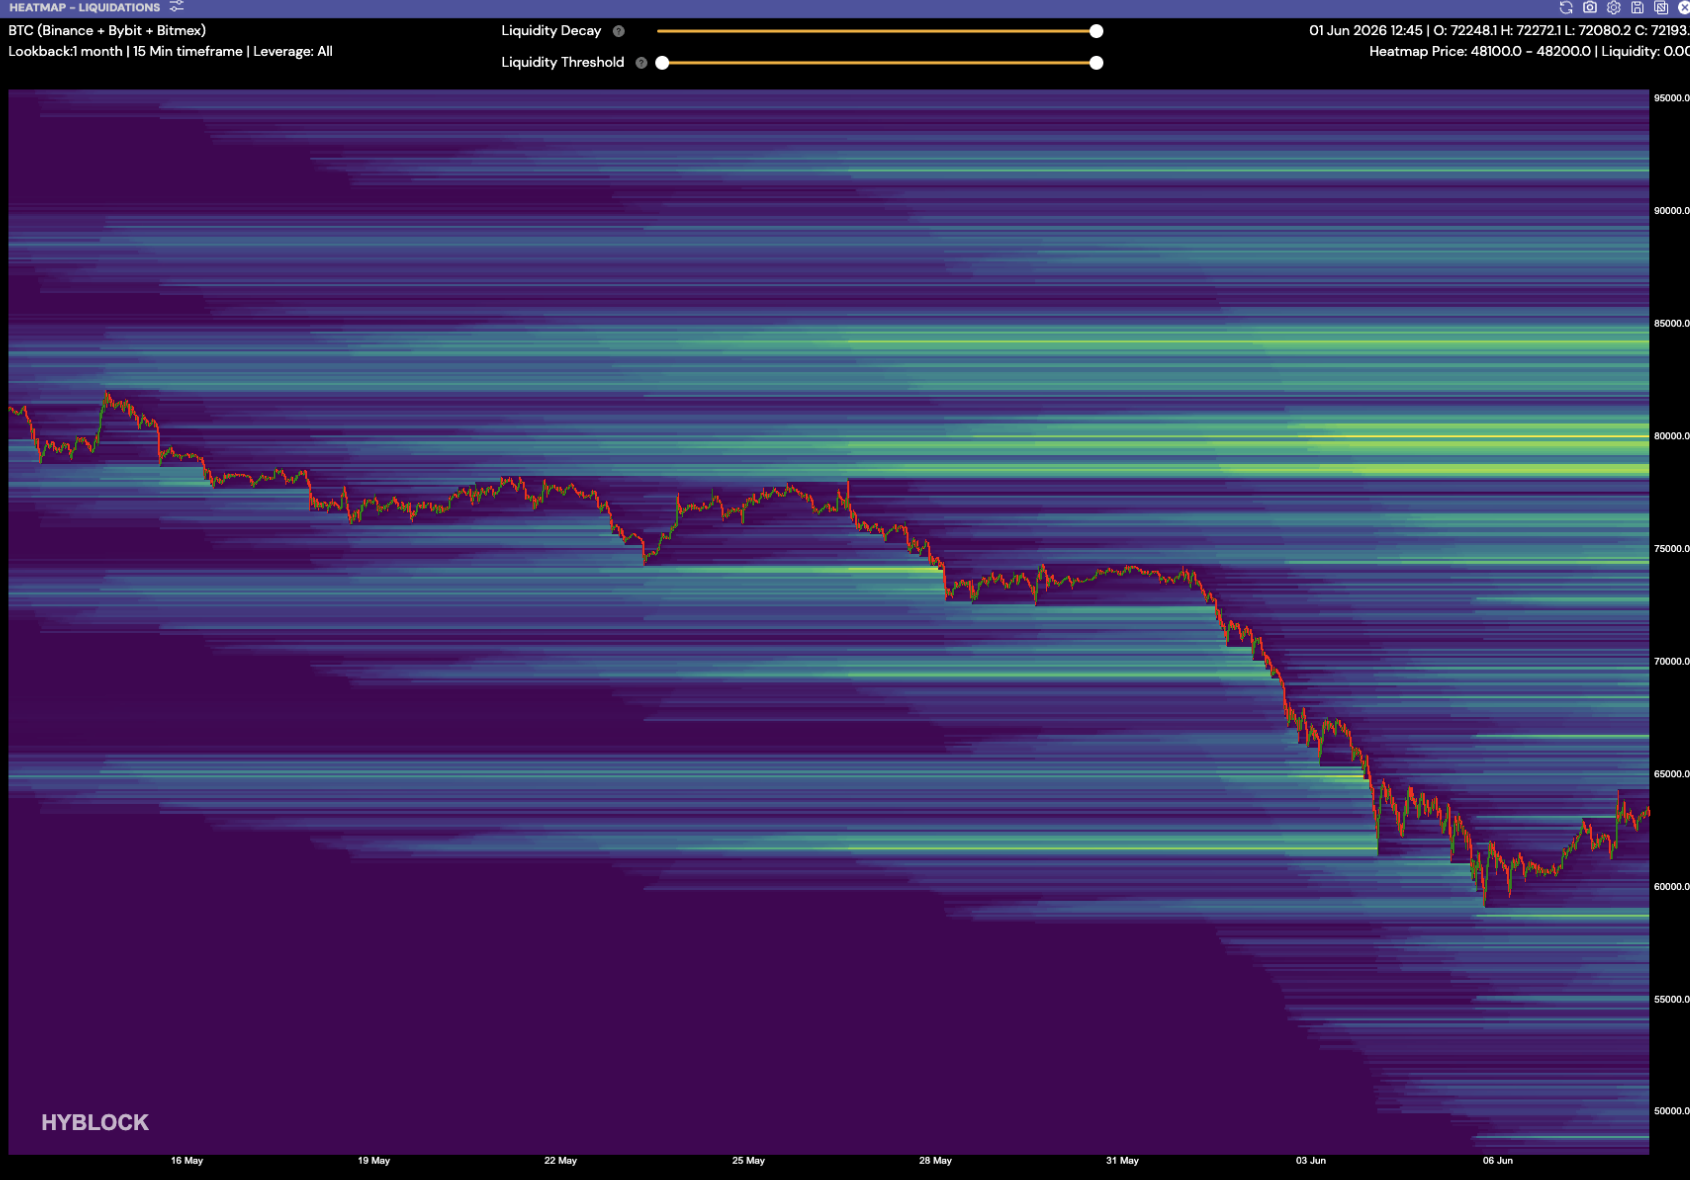Click the right handle of Liquidity Threshold slider
The image size is (1690, 1180).
pos(1097,63)
